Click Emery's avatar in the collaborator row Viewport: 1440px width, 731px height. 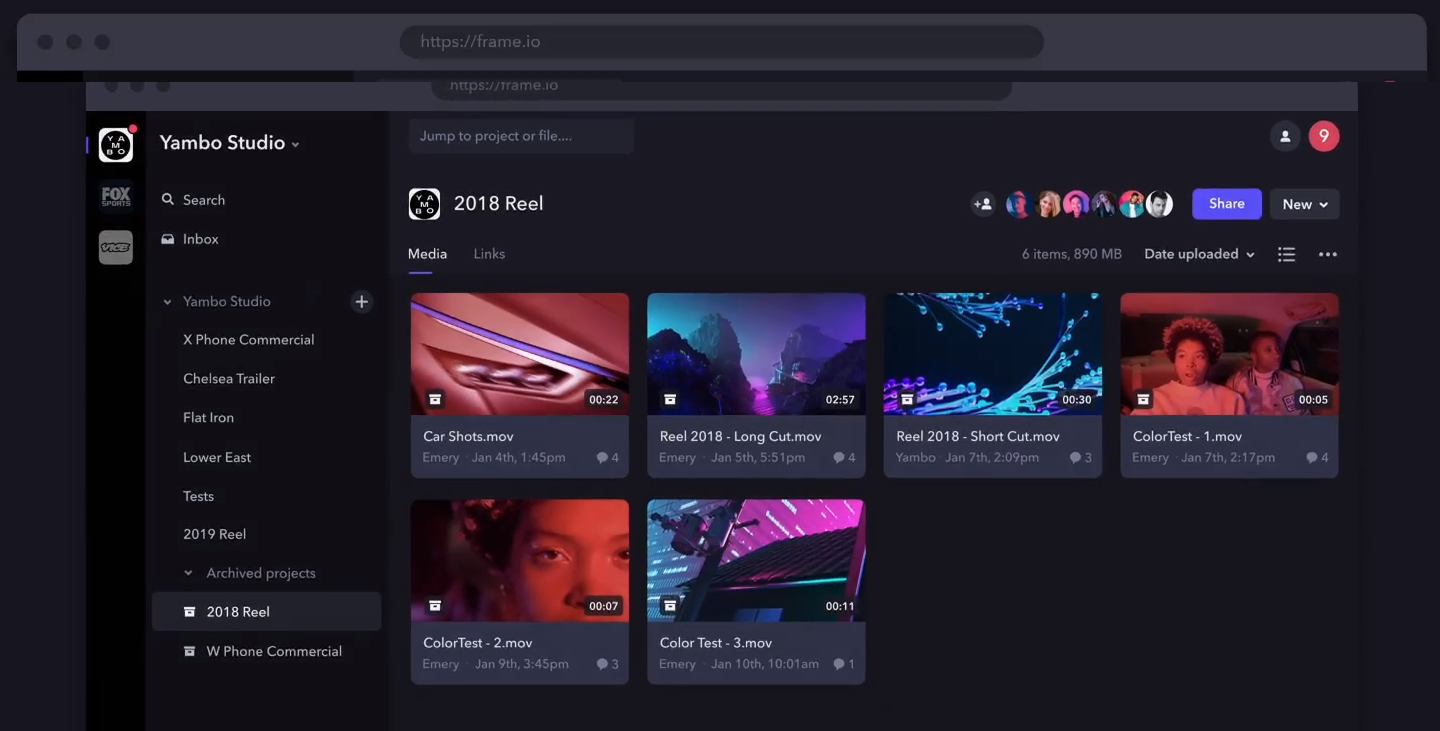click(x=1018, y=203)
